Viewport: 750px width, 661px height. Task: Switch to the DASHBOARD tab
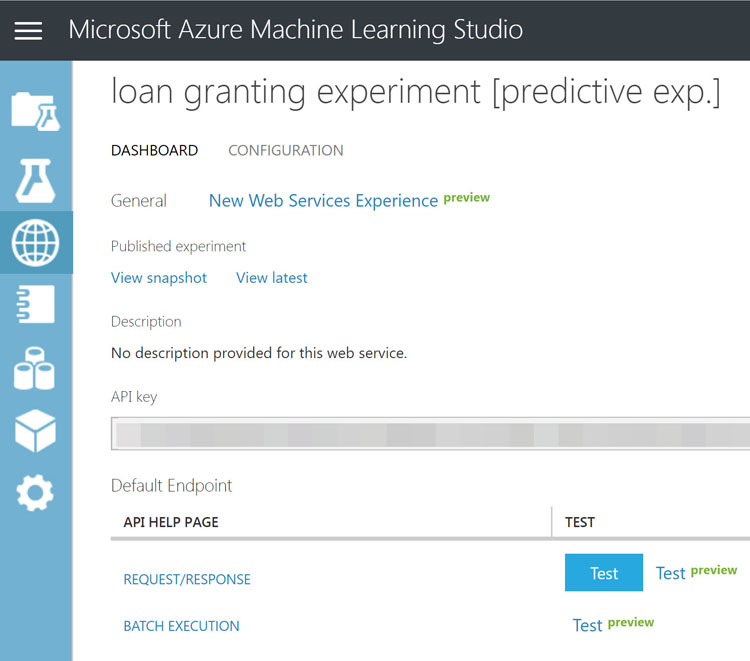click(154, 150)
